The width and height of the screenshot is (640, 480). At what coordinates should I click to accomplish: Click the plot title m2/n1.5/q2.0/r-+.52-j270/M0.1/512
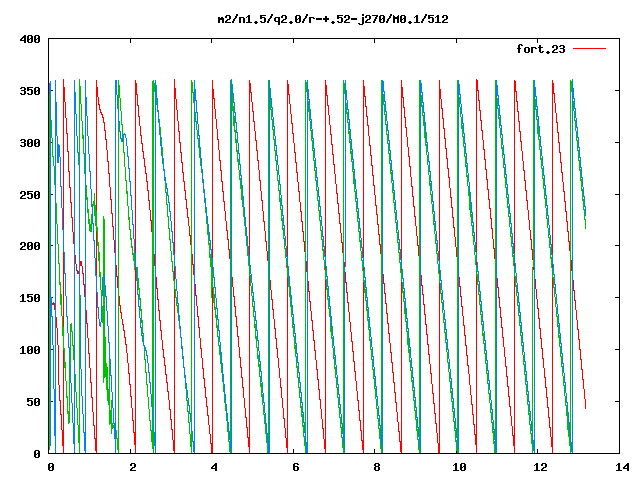[333, 19]
